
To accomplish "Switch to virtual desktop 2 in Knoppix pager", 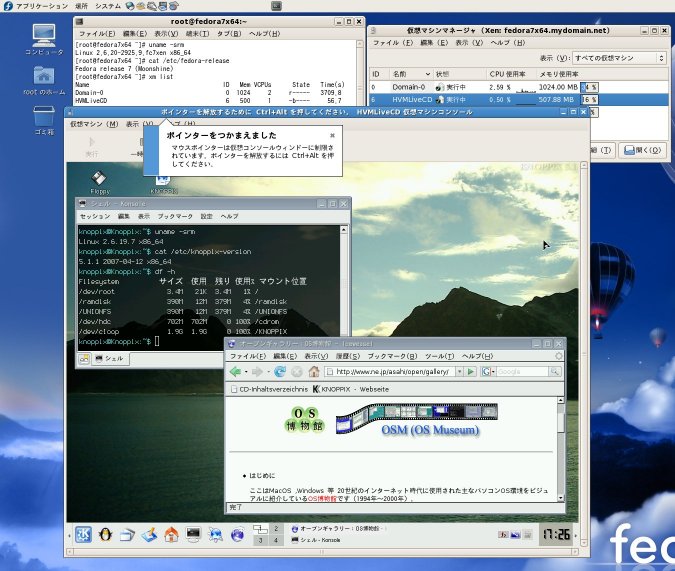I will 276,528.
